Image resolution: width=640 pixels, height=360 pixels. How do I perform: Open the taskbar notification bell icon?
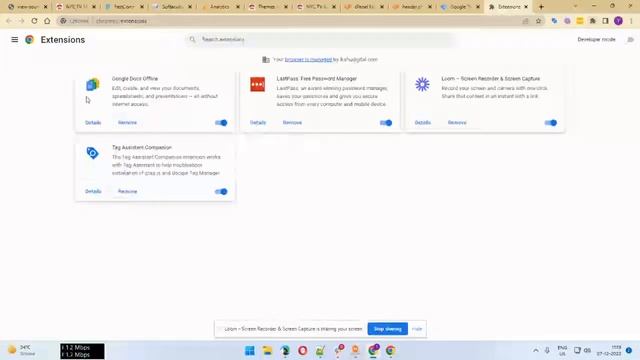pyautogui.click(x=629, y=350)
